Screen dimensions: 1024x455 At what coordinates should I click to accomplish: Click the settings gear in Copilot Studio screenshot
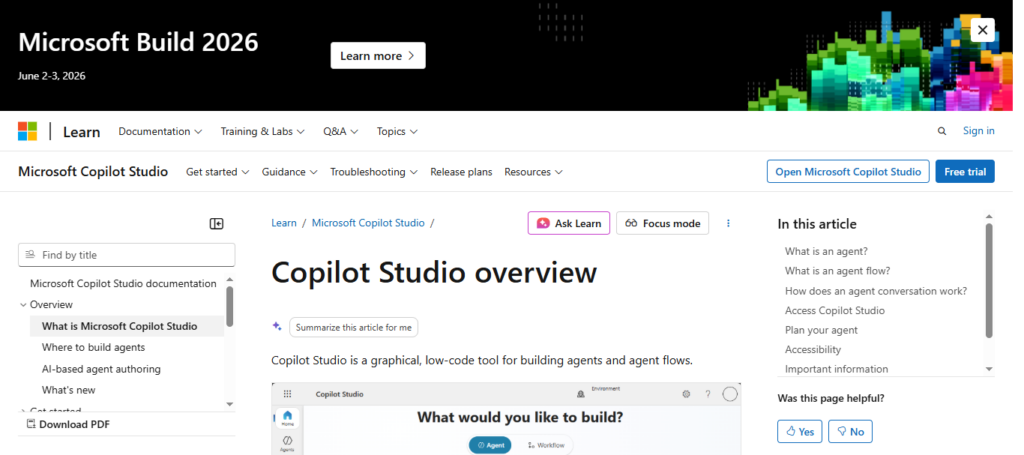686,394
